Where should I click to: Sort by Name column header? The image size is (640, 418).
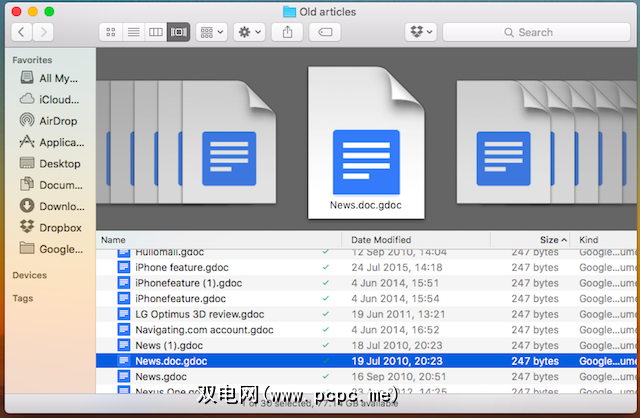[219, 240]
